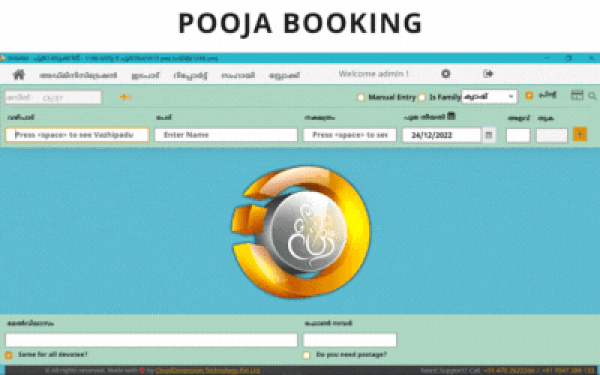The height and width of the screenshot is (375, 600).
Task: Click the small orange plus near receipt field
Action: (126, 97)
